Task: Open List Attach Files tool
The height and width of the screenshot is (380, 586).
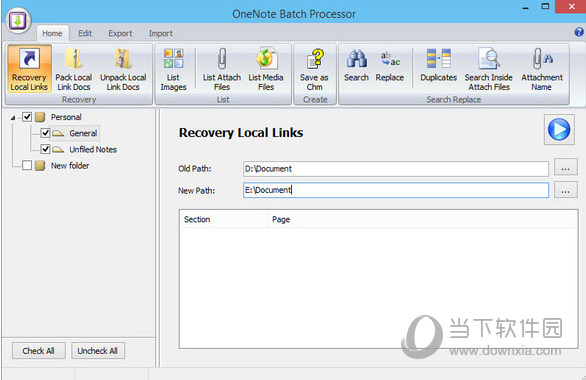Action: 222,69
